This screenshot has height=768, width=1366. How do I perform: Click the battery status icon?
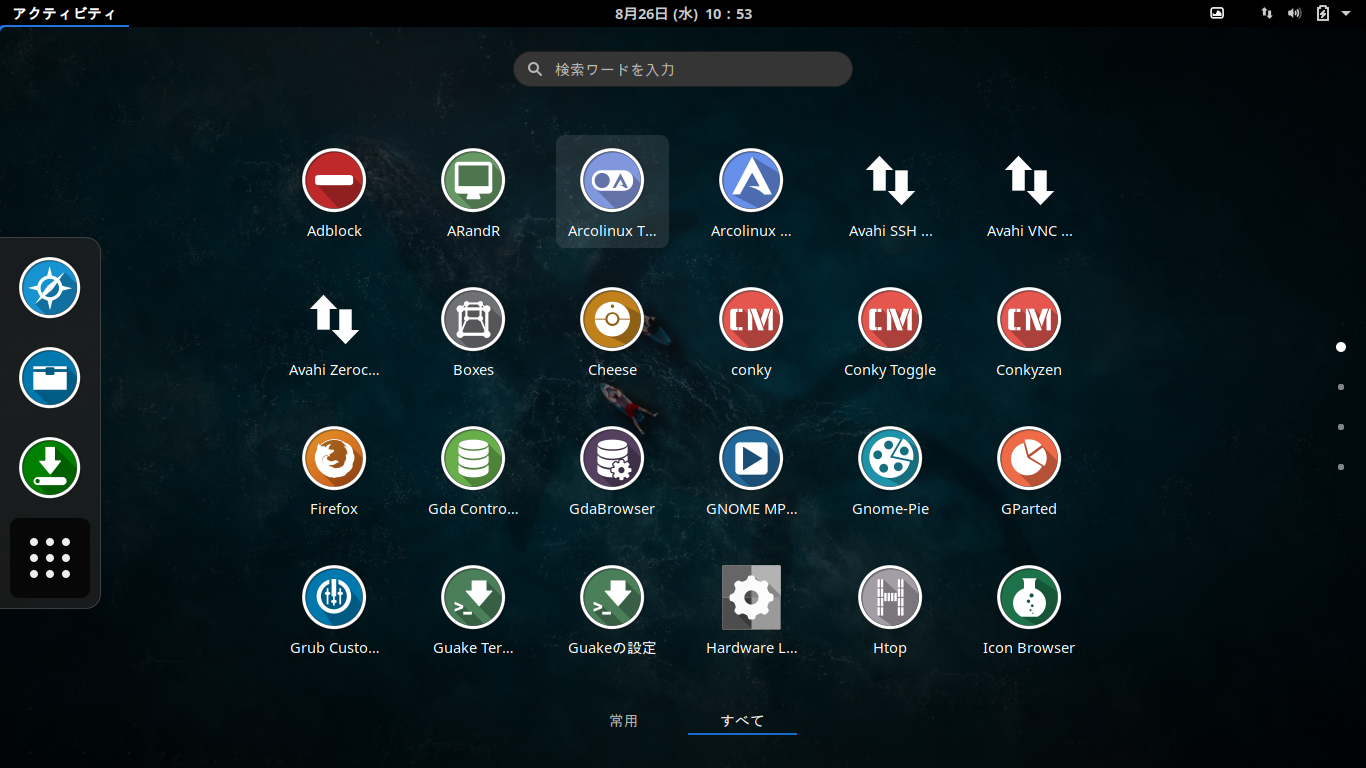point(1323,13)
